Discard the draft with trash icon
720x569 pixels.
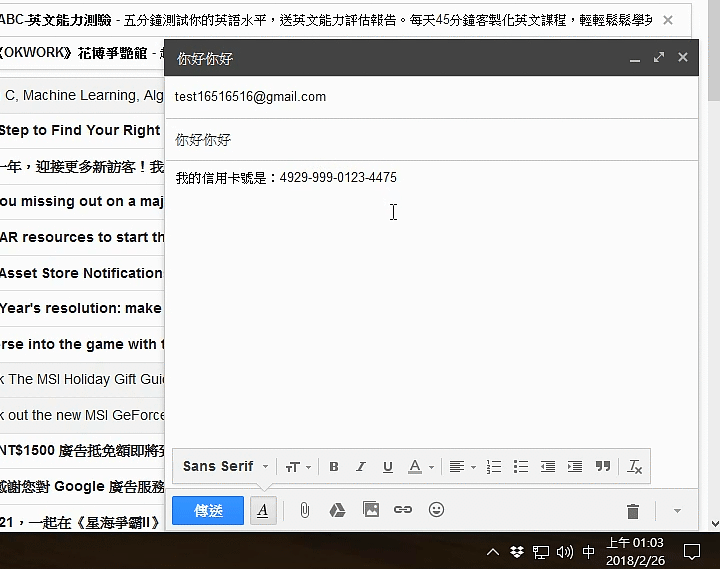tap(632, 511)
